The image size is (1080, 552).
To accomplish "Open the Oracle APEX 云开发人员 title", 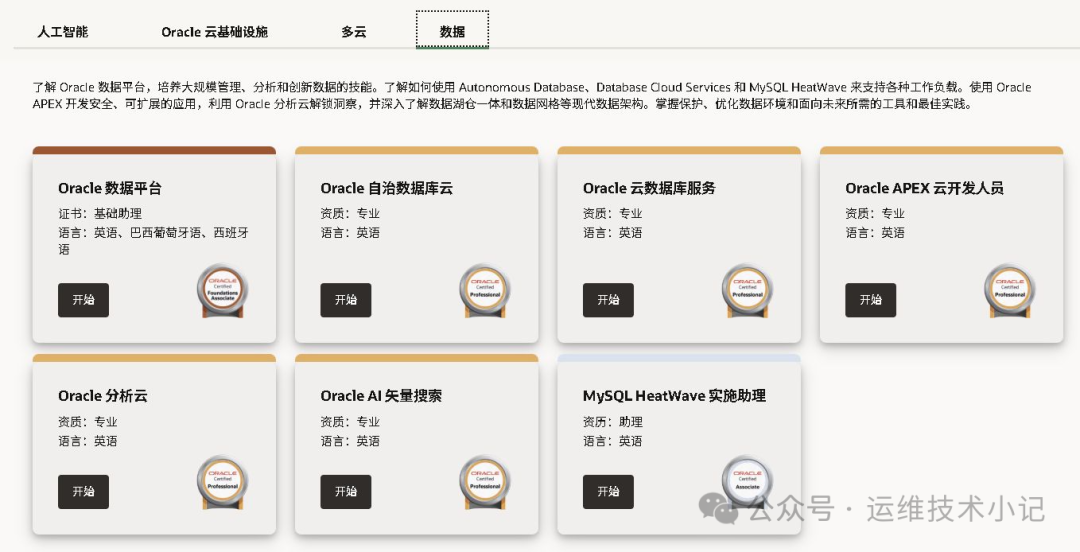I will tap(924, 188).
